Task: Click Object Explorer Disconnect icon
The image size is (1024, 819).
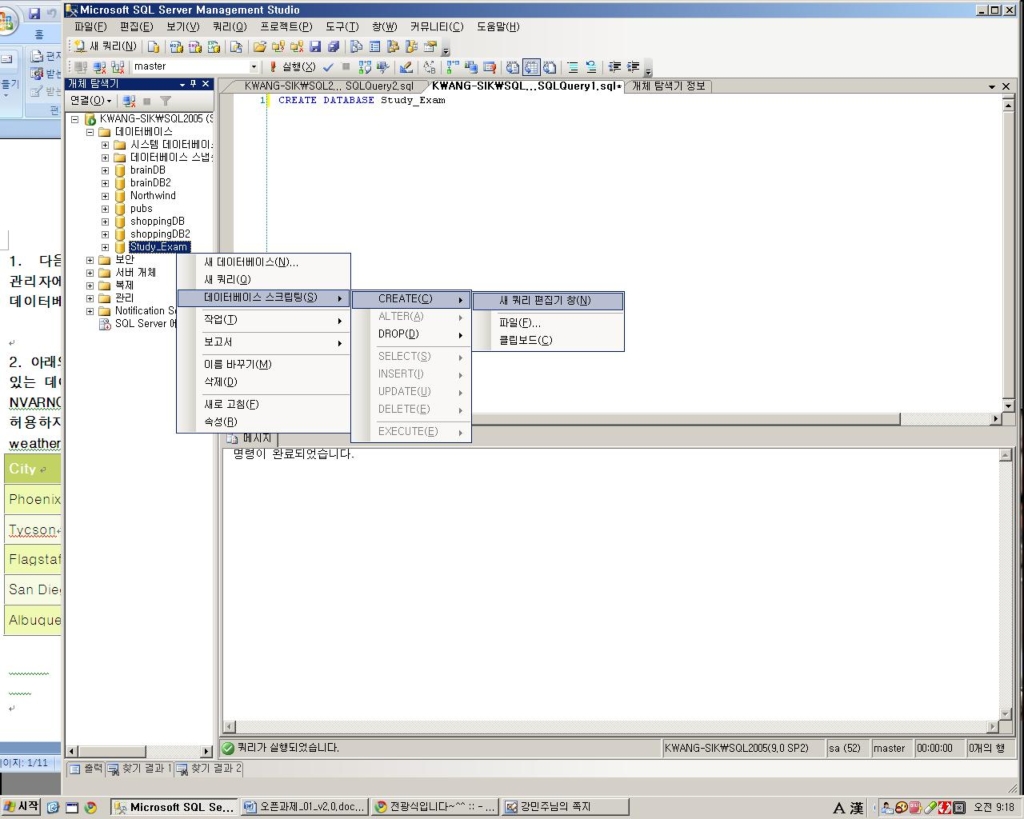Action: [x=129, y=101]
